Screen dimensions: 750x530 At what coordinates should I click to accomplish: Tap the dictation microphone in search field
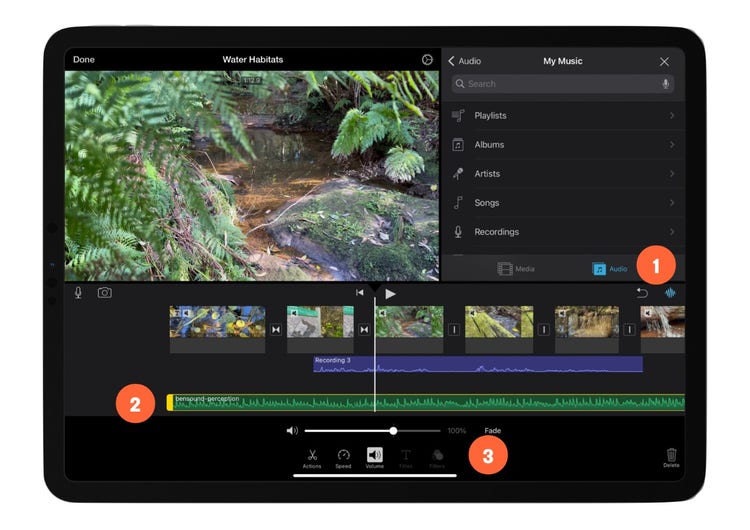665,84
